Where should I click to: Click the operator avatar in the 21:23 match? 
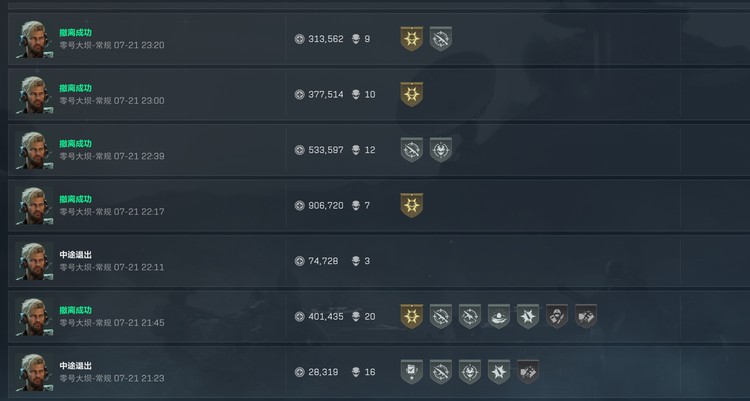34,372
